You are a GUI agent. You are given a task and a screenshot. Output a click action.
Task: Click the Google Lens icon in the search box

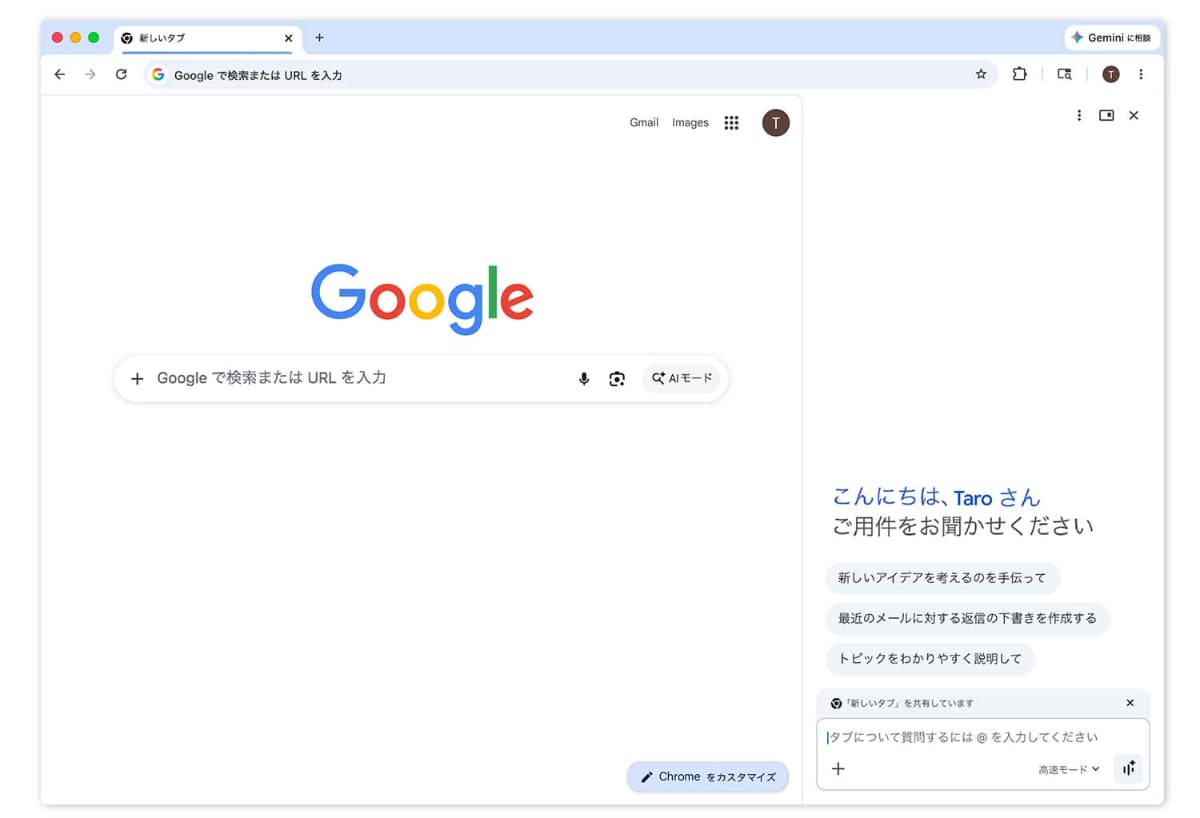click(x=617, y=378)
